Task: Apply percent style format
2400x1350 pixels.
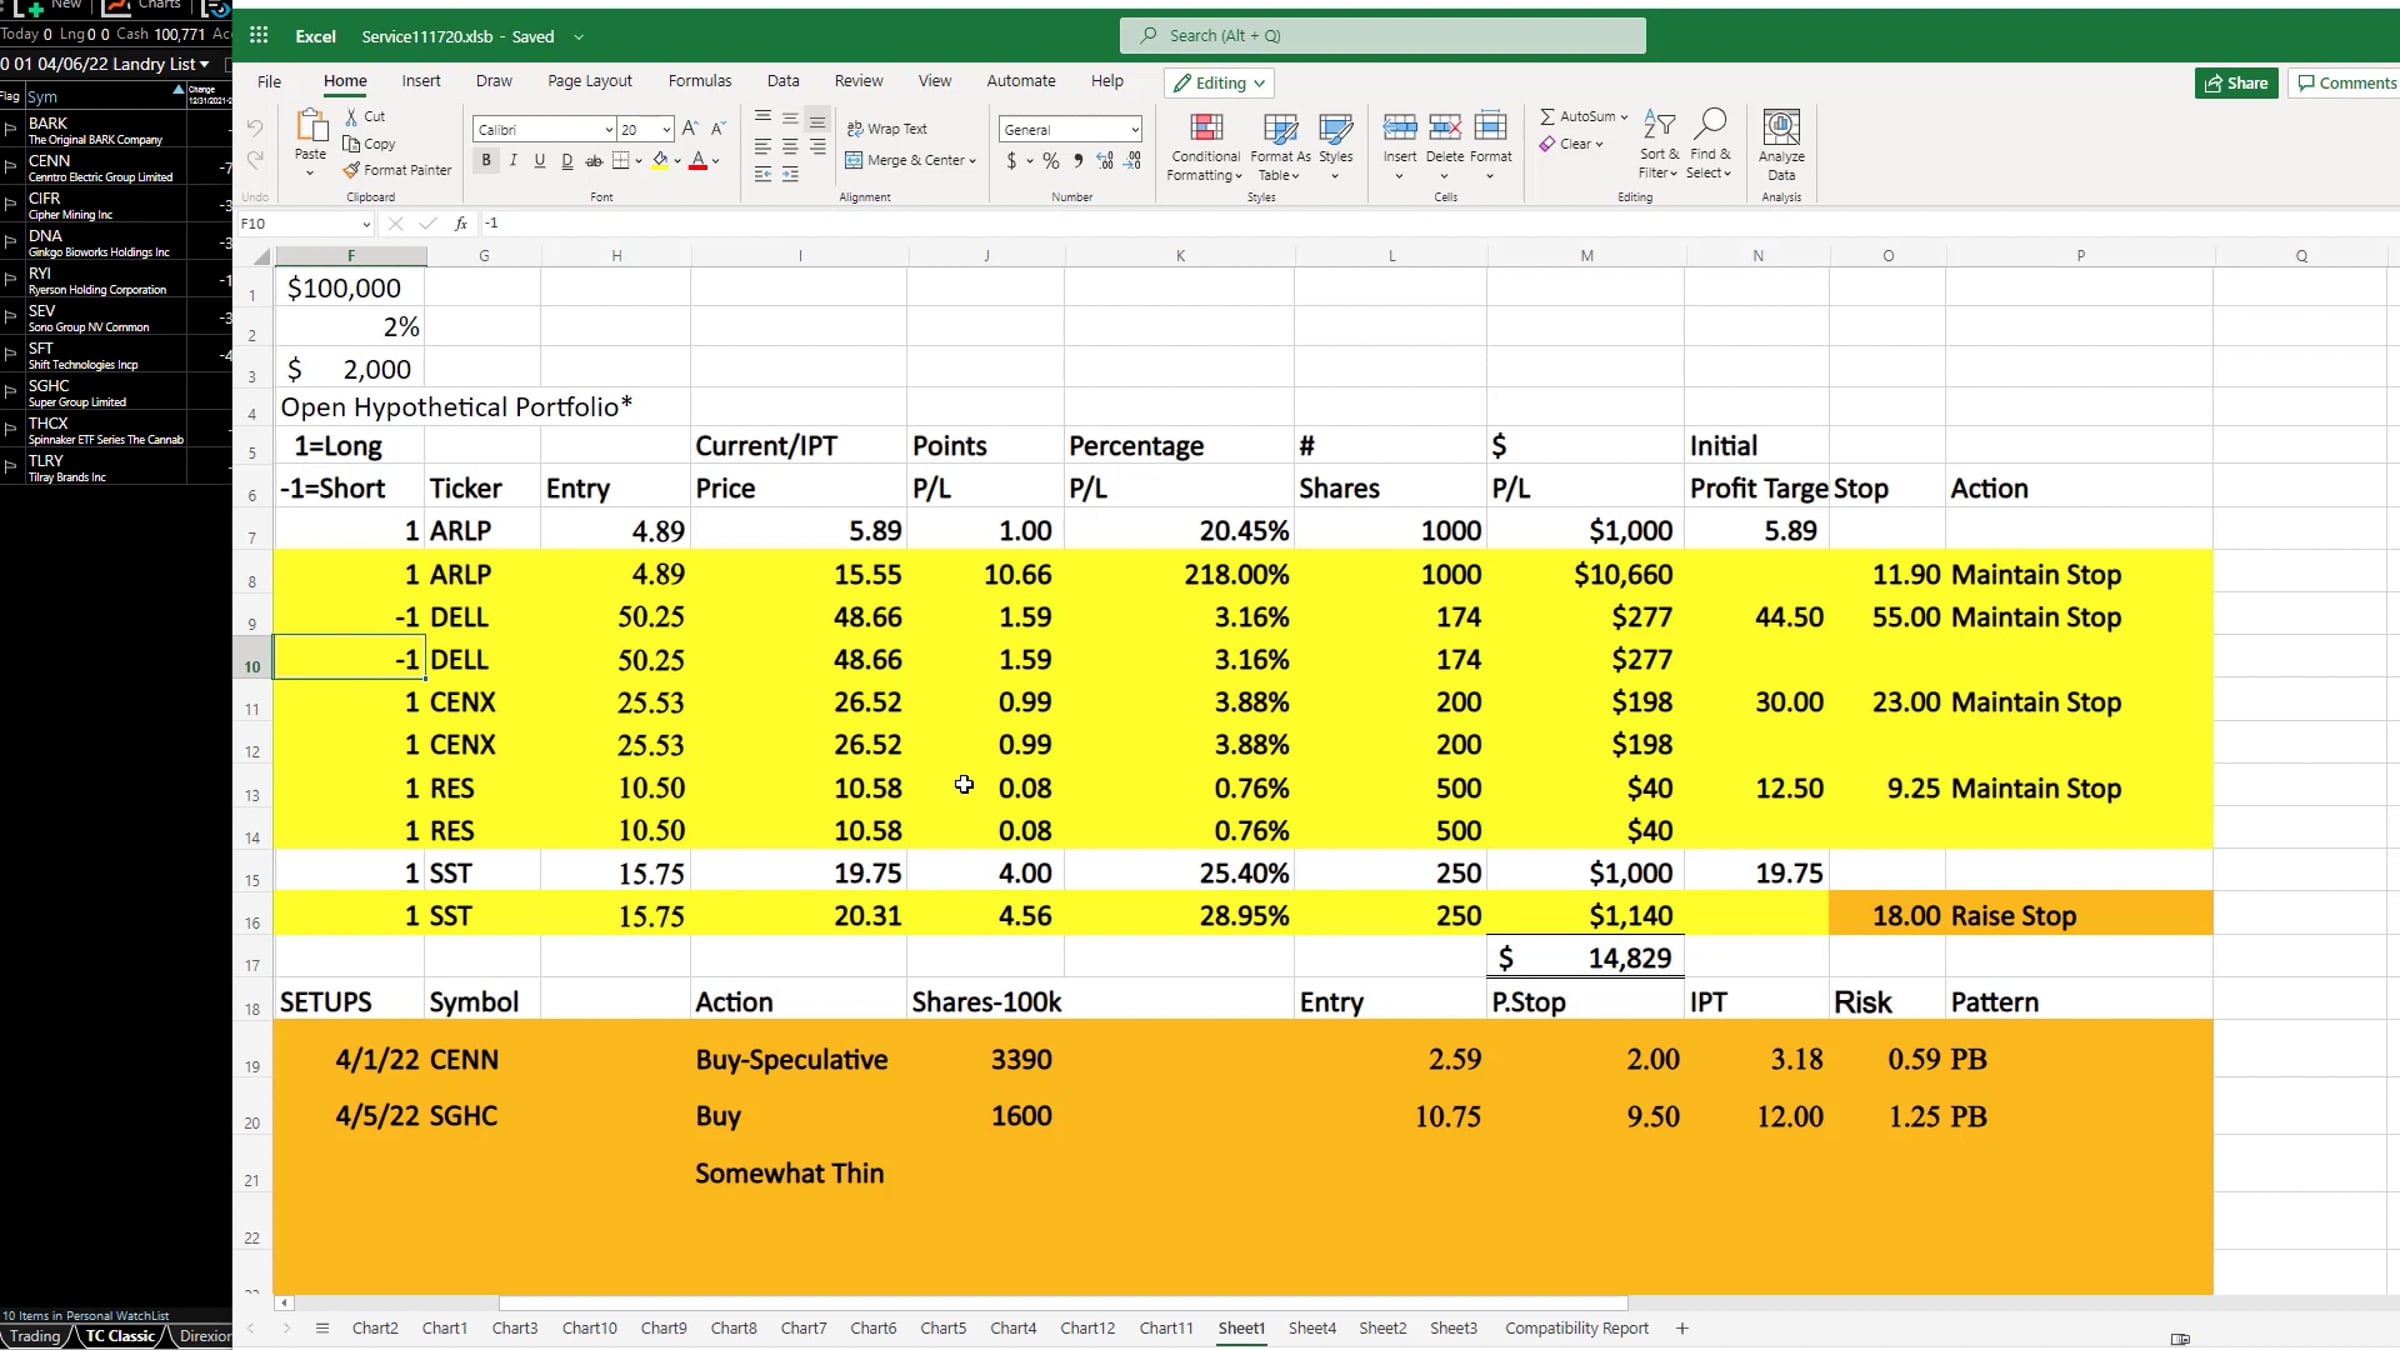Action: (x=1051, y=160)
